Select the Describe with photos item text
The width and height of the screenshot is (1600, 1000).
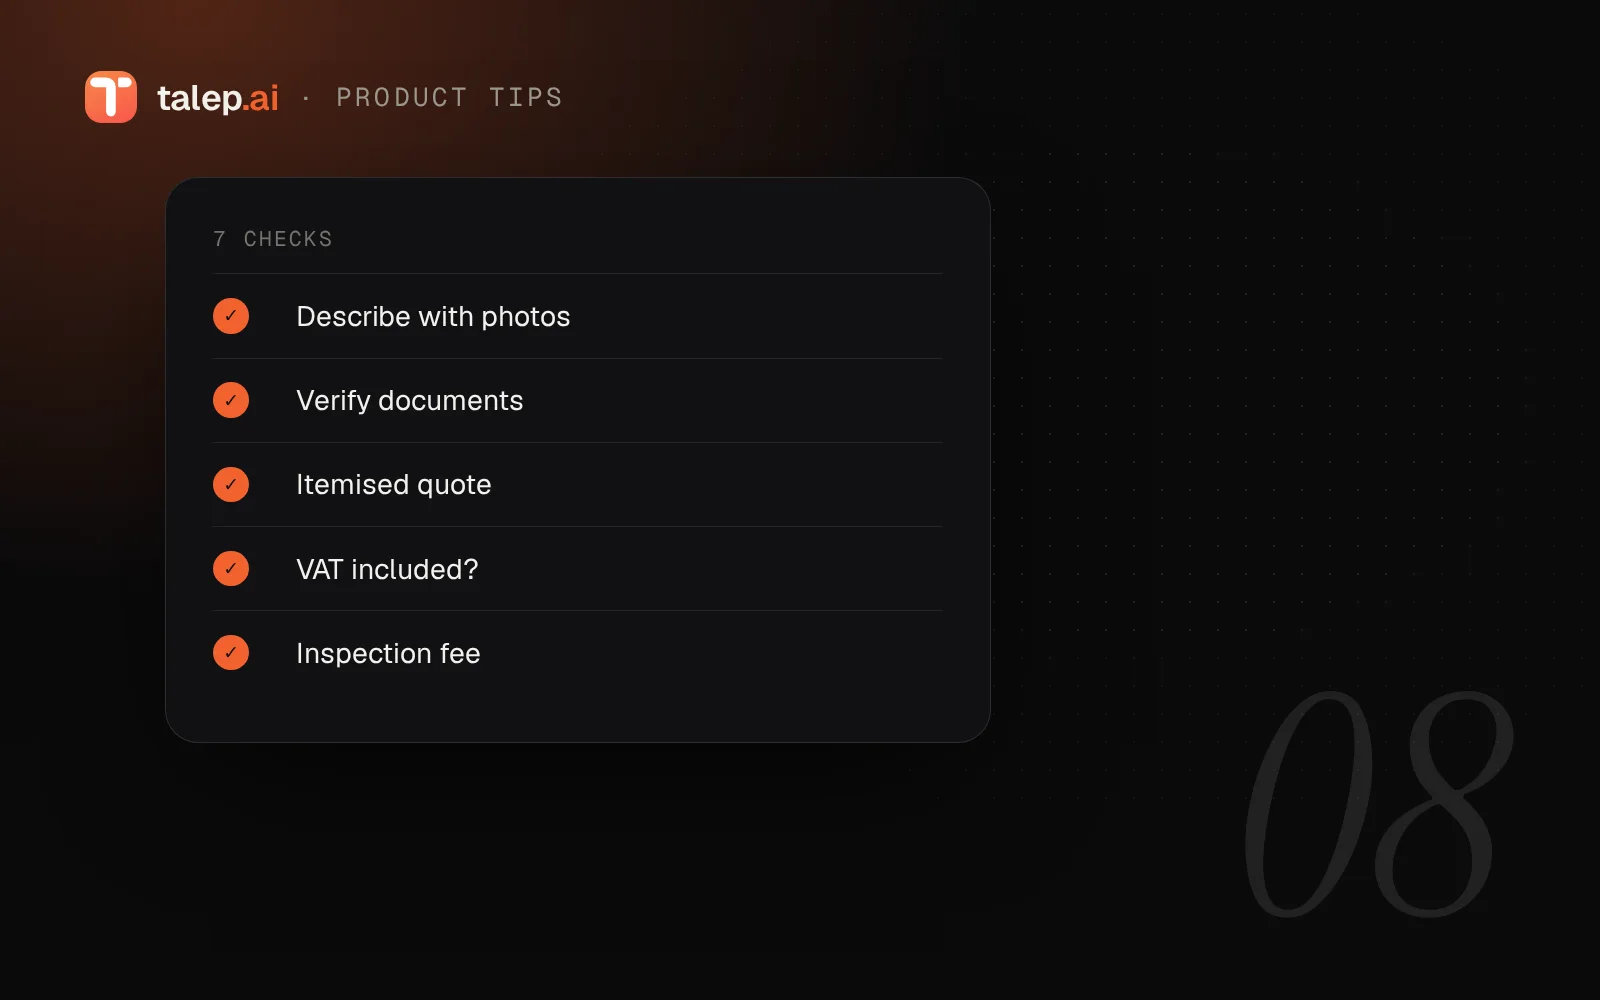click(x=433, y=316)
